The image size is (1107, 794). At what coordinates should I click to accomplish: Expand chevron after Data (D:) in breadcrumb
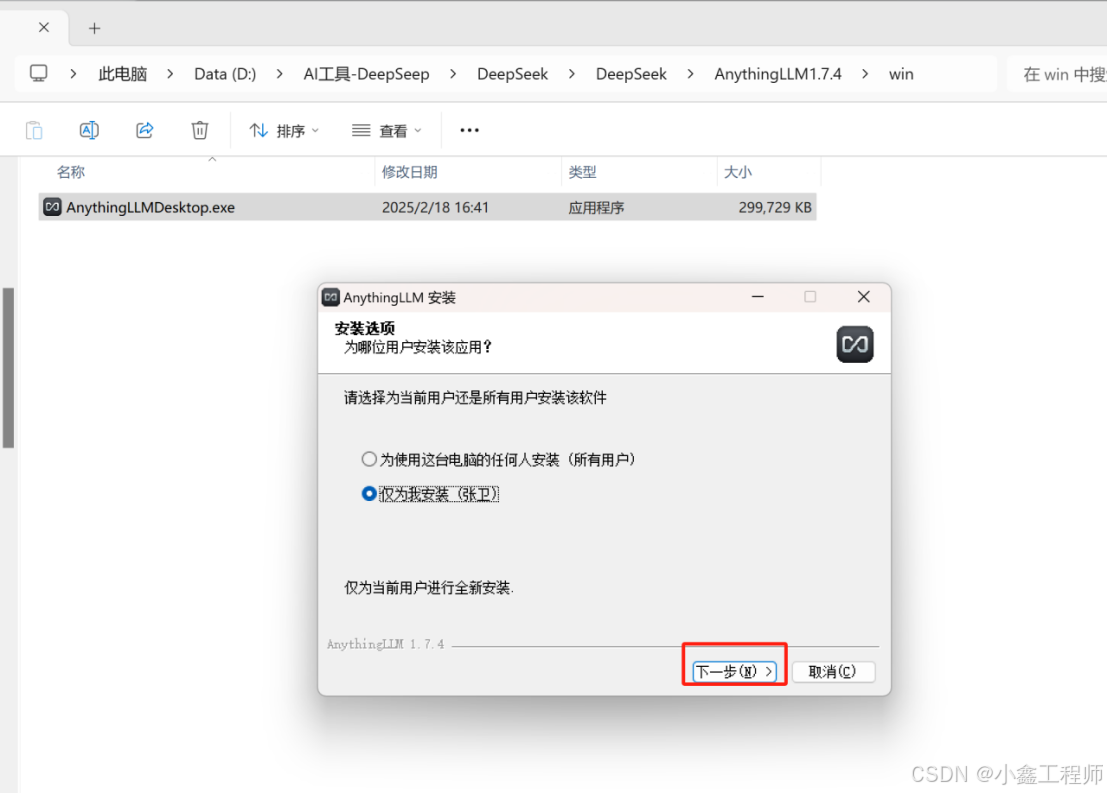click(280, 74)
